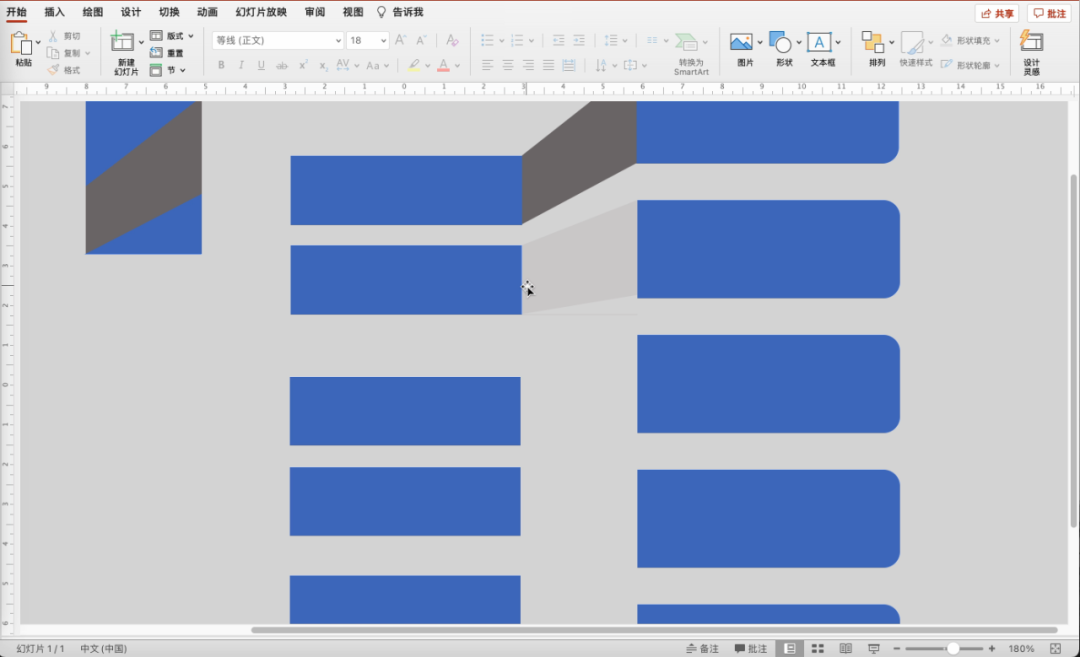Switch to Normal view in status bar
The width and height of the screenshot is (1080, 657).
(x=789, y=648)
